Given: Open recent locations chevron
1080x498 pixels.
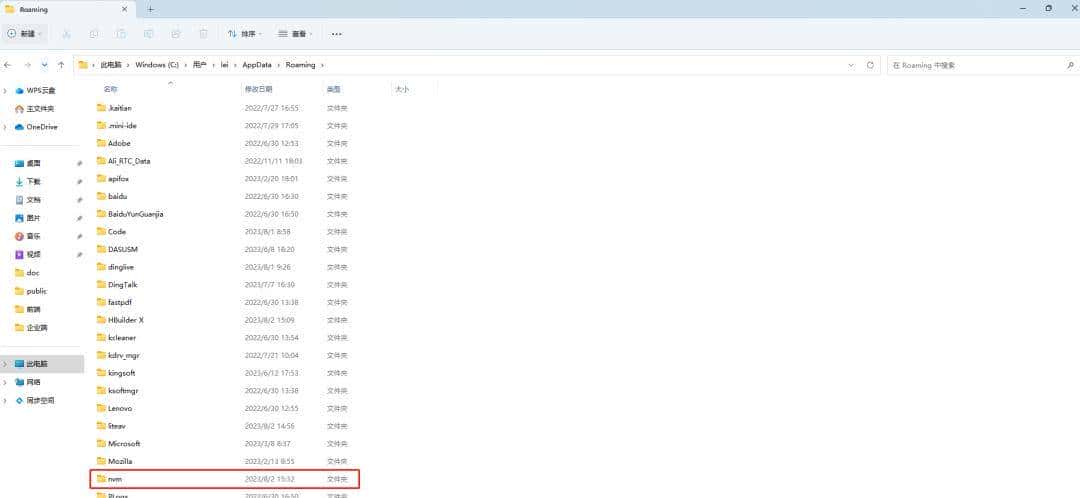Looking at the screenshot, I should click(x=45, y=65).
